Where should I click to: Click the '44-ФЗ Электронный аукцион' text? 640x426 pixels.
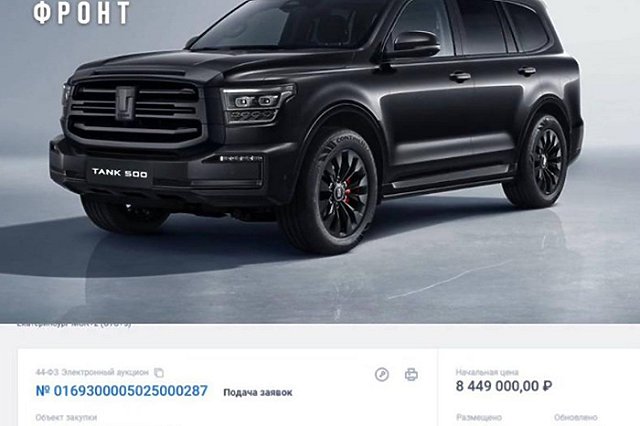point(92,373)
